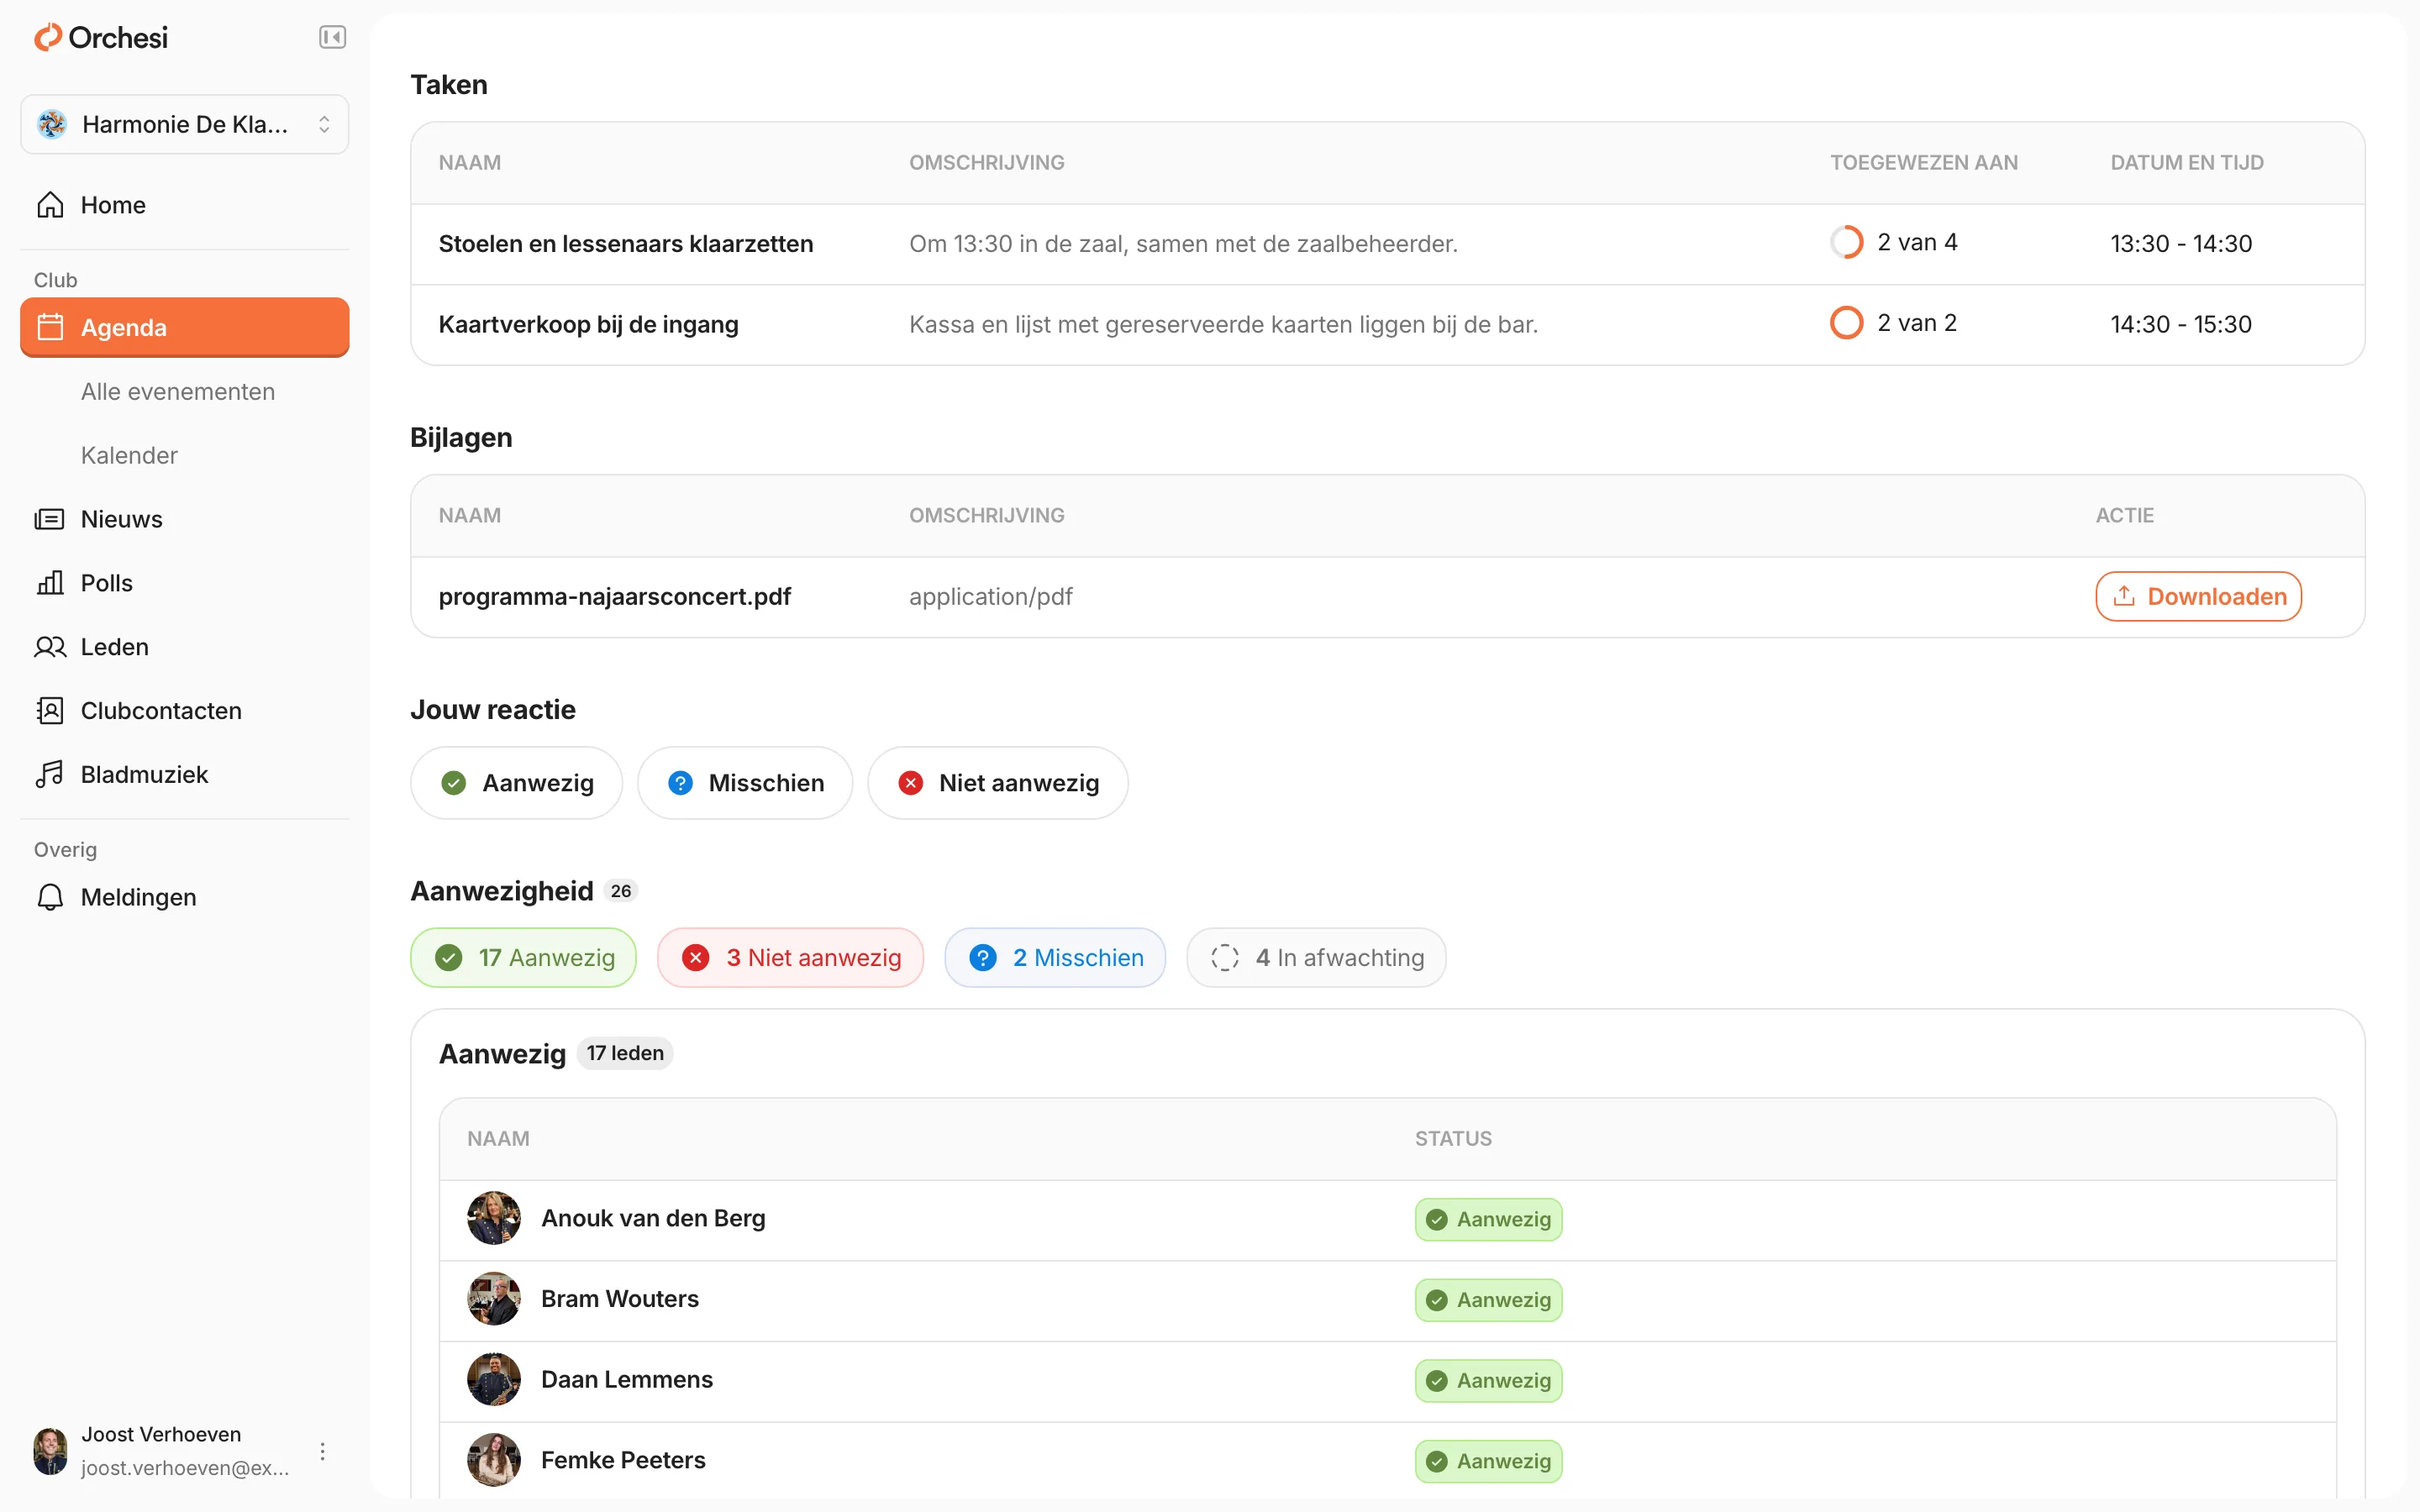Click the 2 van 2 progress indicator
The image size is (2420, 1512).
[x=1893, y=323]
